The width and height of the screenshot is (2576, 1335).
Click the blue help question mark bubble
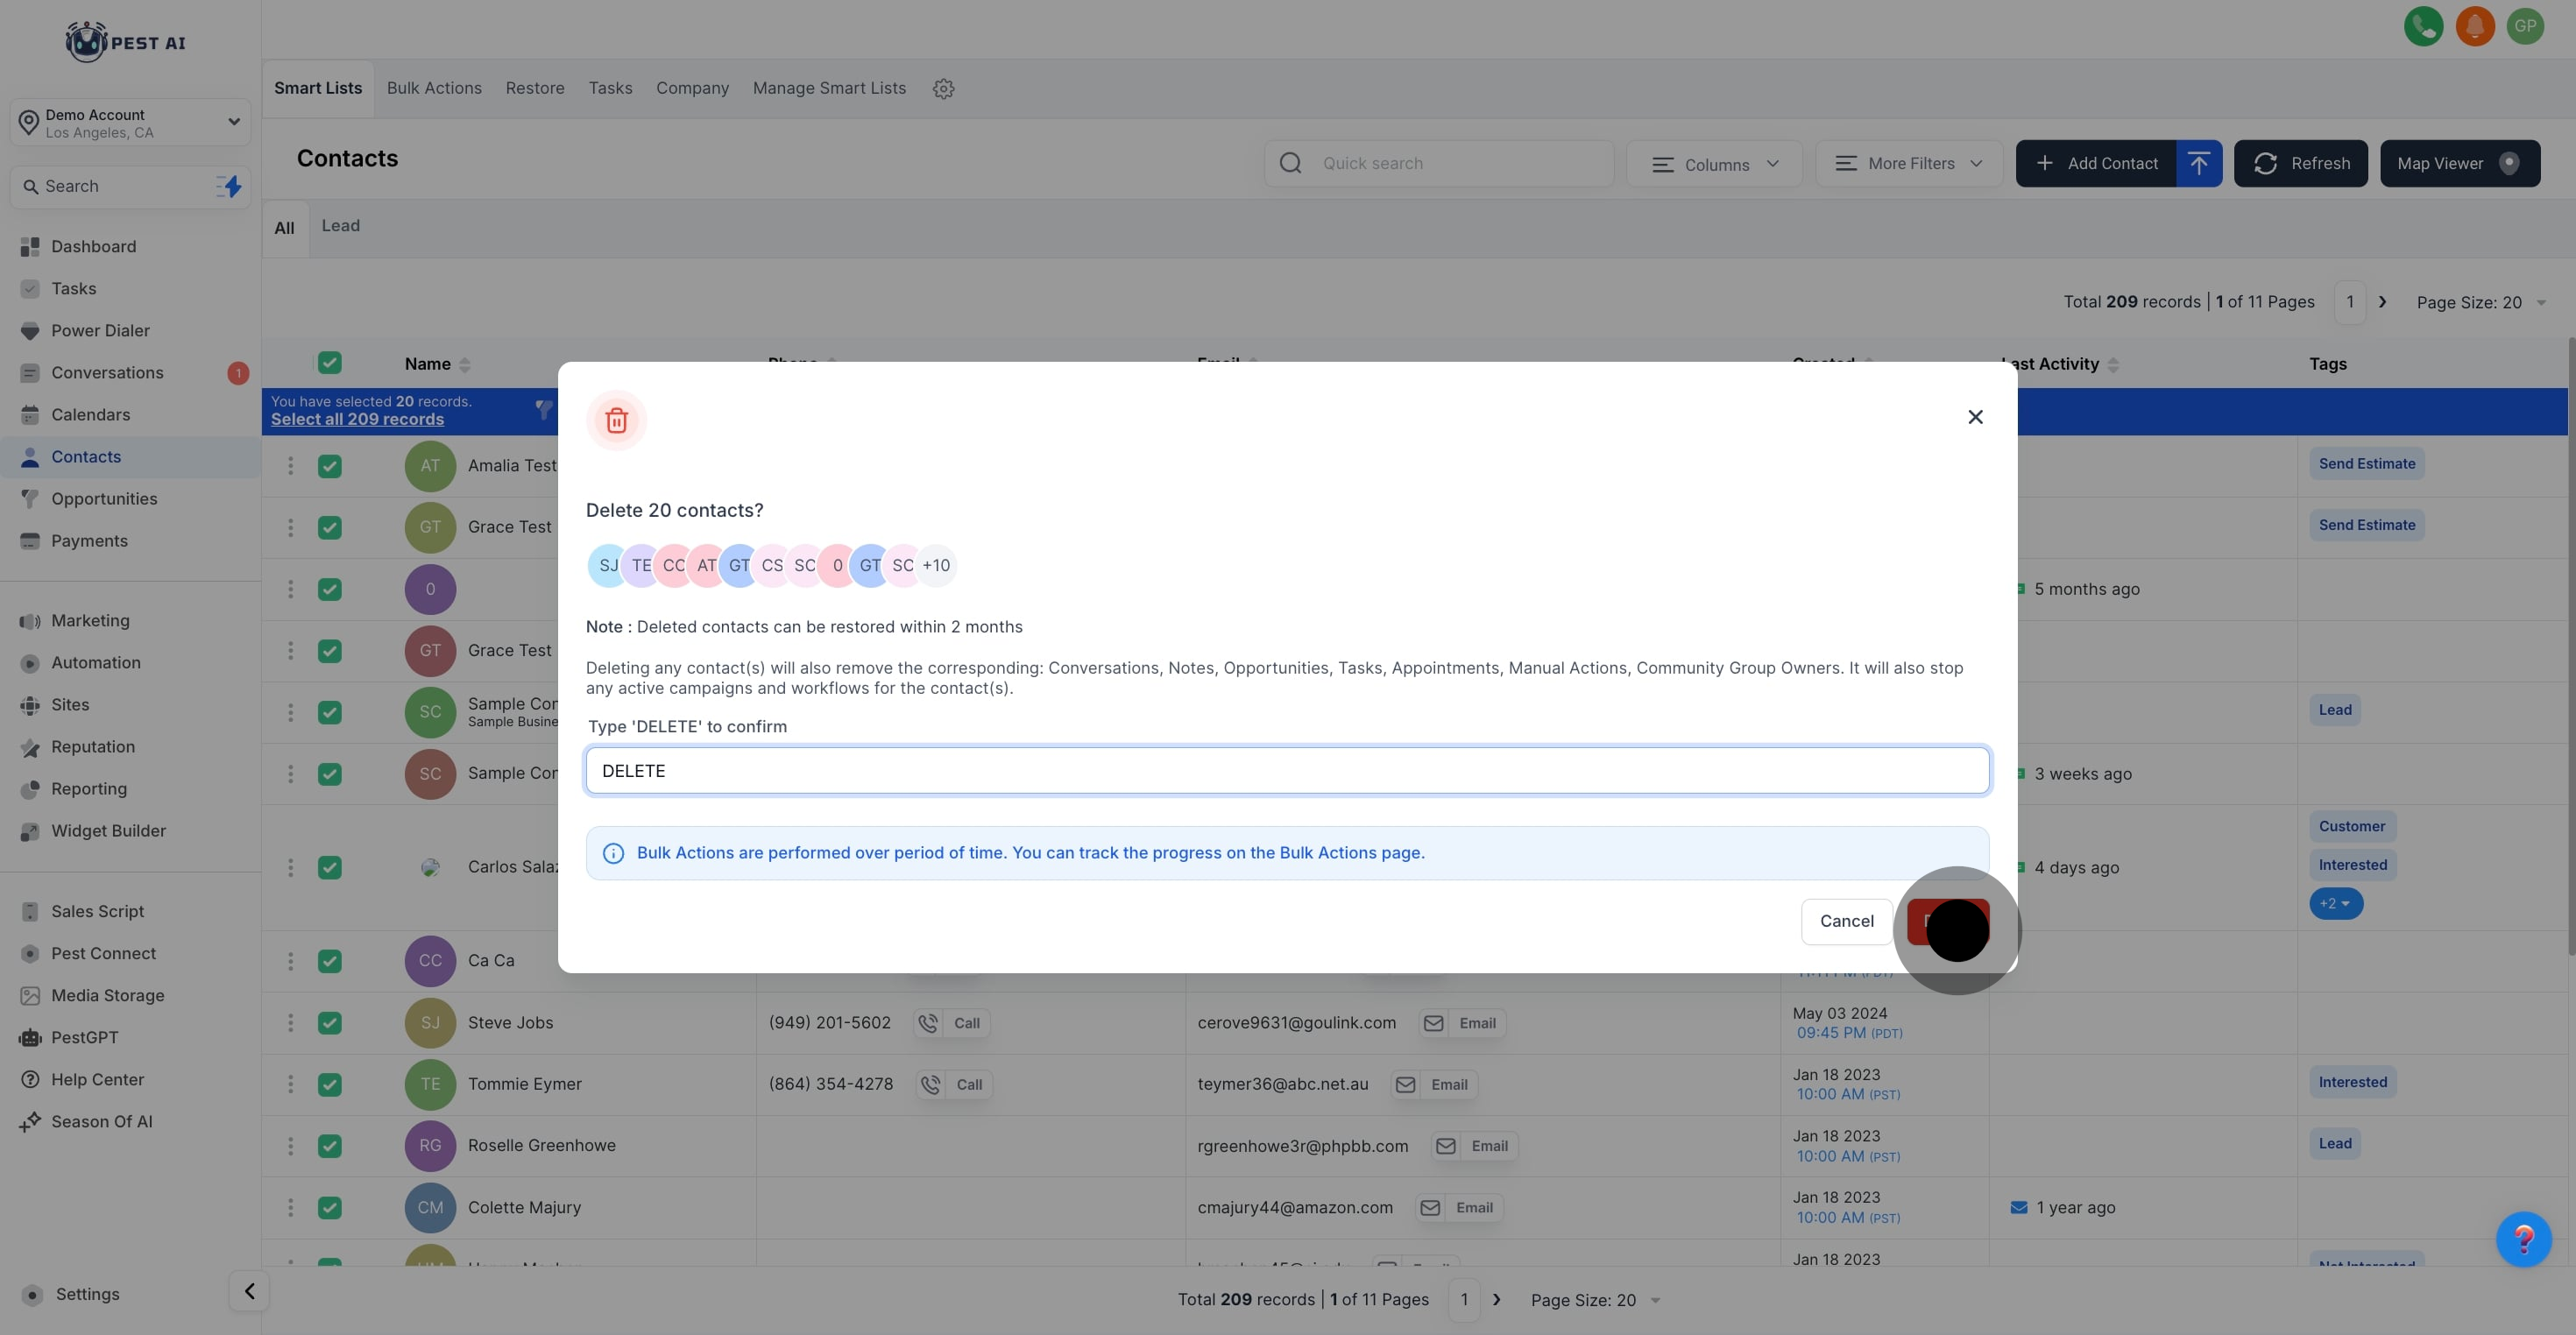2523,1239
